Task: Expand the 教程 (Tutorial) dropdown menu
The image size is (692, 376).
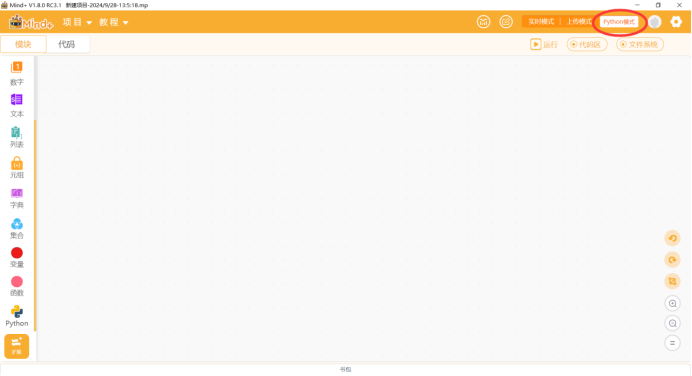Action: tap(113, 22)
